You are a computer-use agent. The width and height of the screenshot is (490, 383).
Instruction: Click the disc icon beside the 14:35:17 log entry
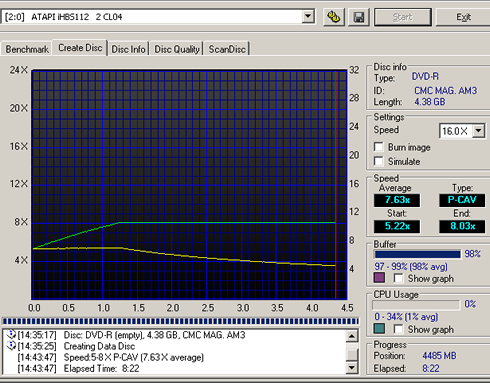tap(11, 334)
